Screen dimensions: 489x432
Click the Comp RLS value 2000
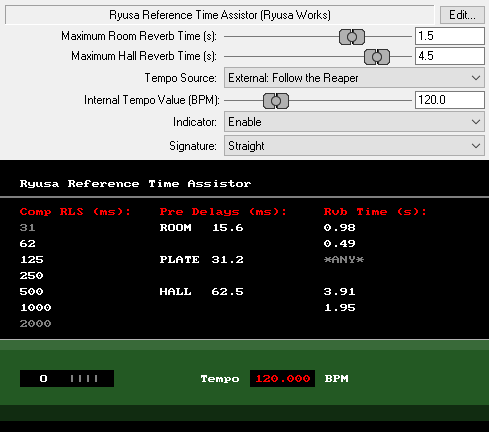[35, 324]
